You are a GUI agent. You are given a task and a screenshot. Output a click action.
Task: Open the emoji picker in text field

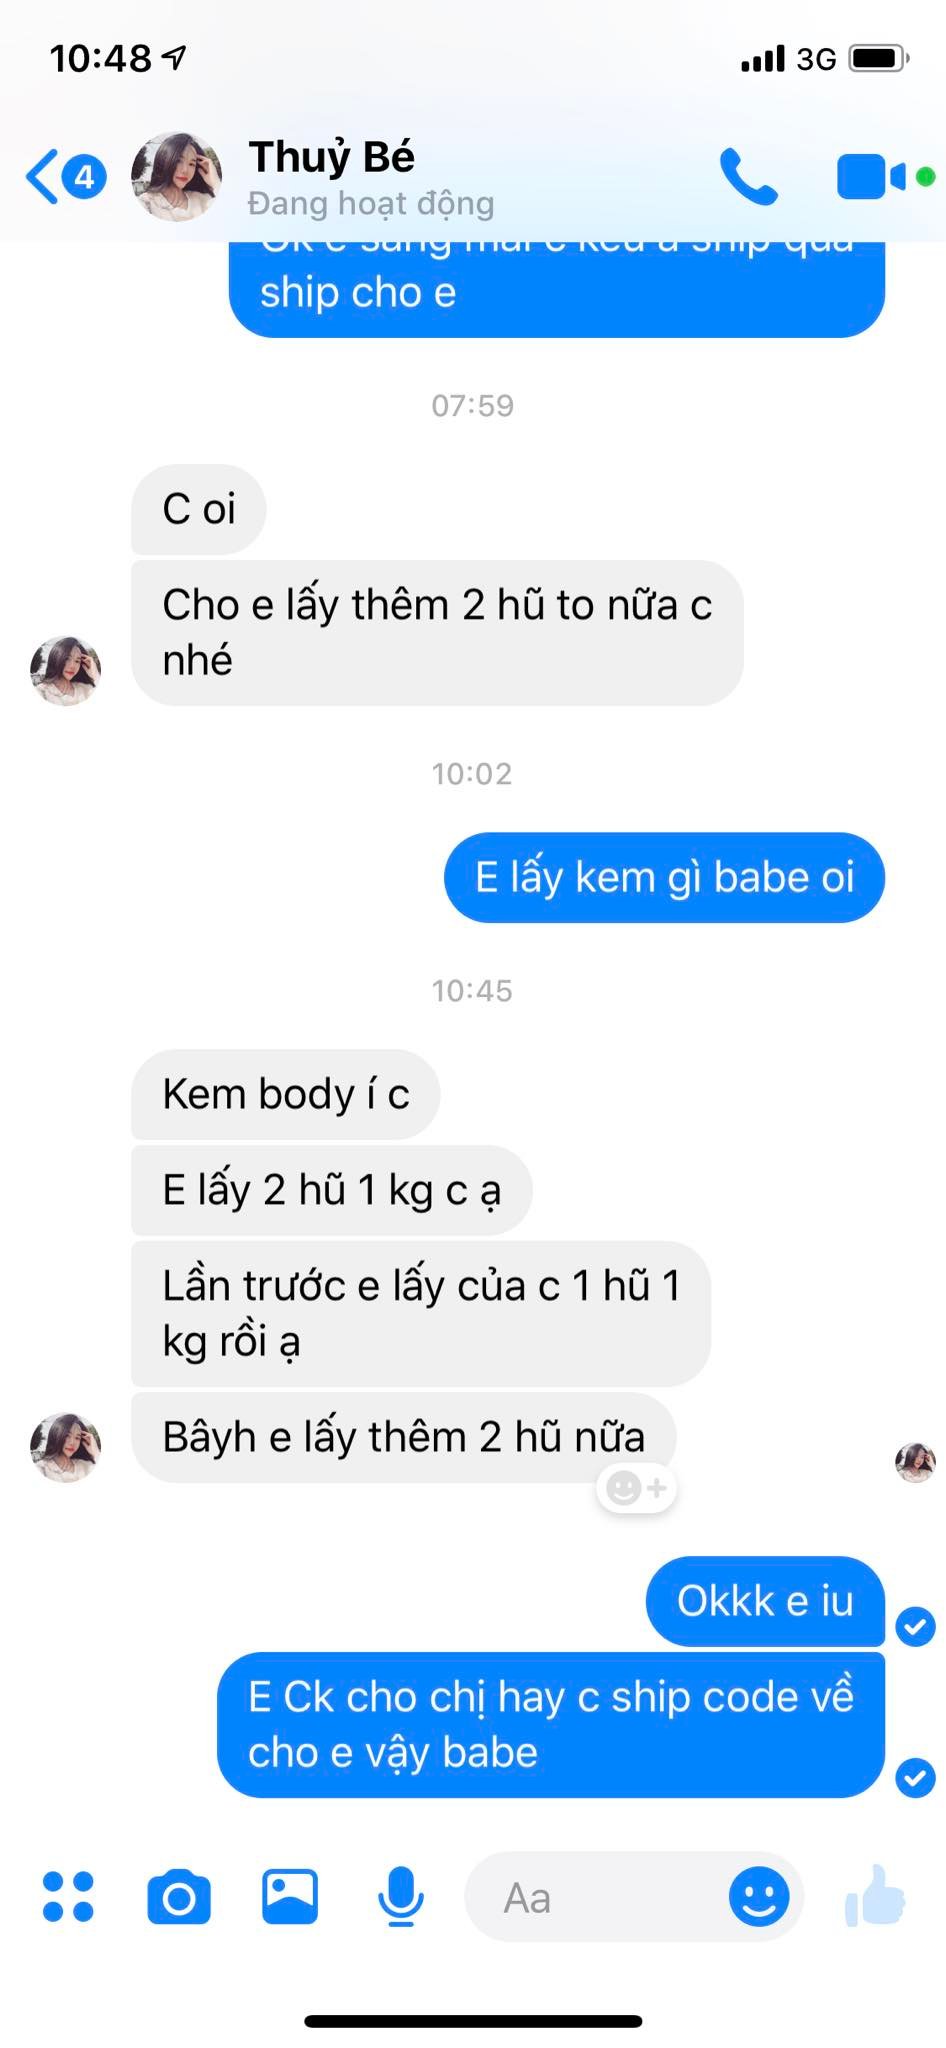(x=759, y=1897)
